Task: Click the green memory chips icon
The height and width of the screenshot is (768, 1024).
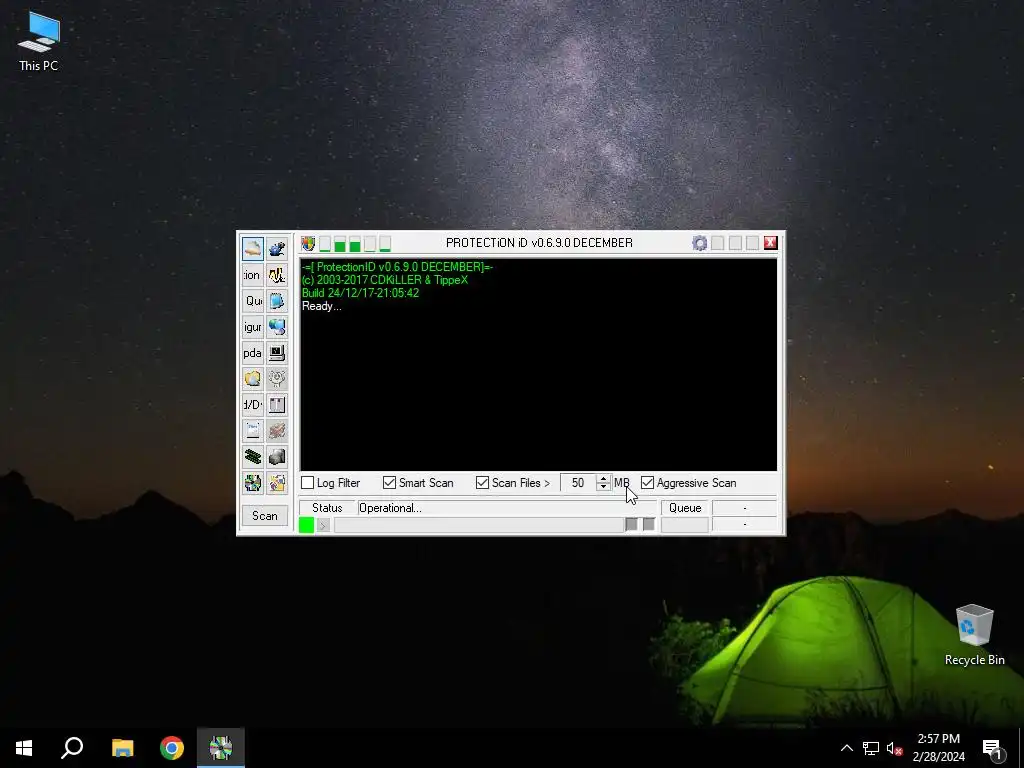Action: coord(253,456)
